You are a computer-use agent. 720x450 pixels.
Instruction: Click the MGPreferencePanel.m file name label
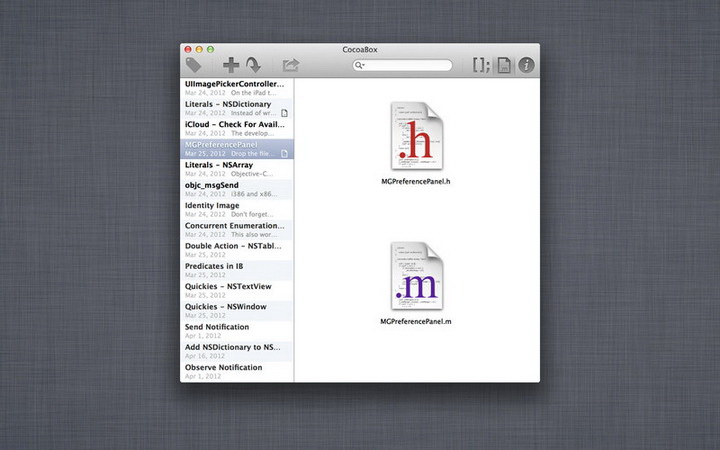click(416, 321)
